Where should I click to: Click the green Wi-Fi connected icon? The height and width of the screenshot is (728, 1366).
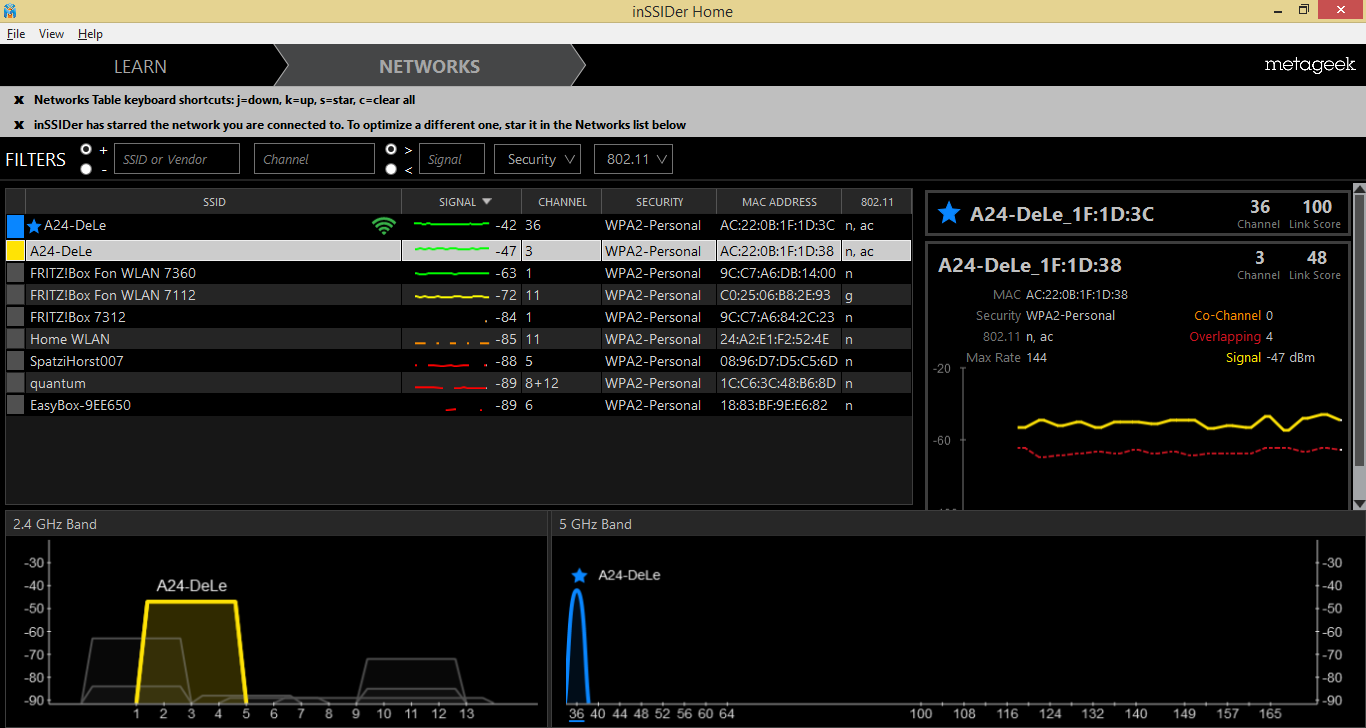(383, 226)
